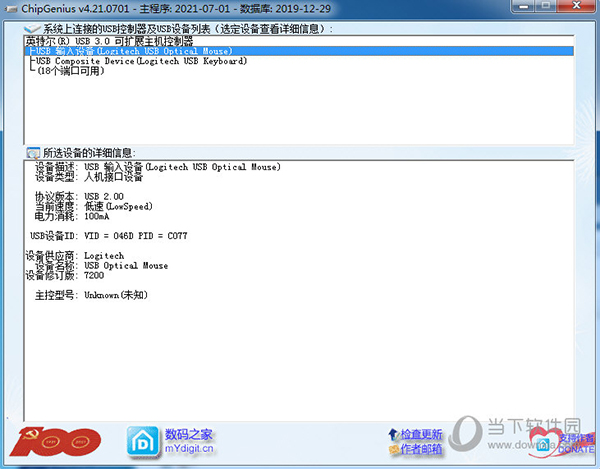Open the mYdigit.cn house logo icon
Viewport: 600px width, 469px height.
[x=142, y=442]
